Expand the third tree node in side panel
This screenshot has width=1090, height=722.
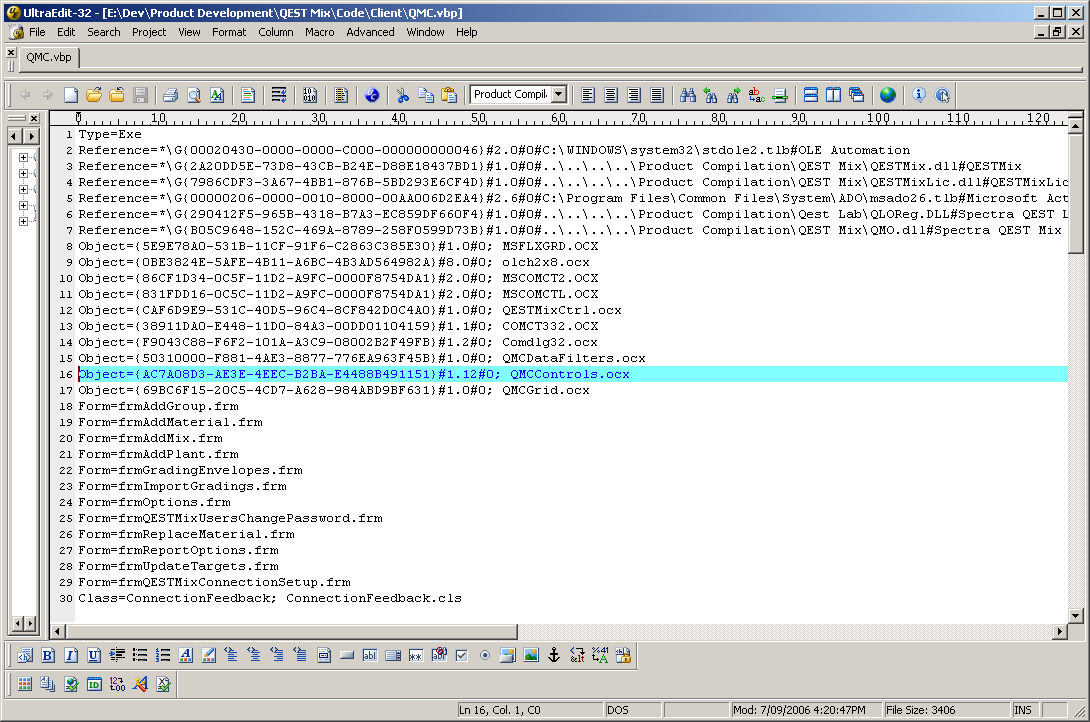[x=23, y=189]
